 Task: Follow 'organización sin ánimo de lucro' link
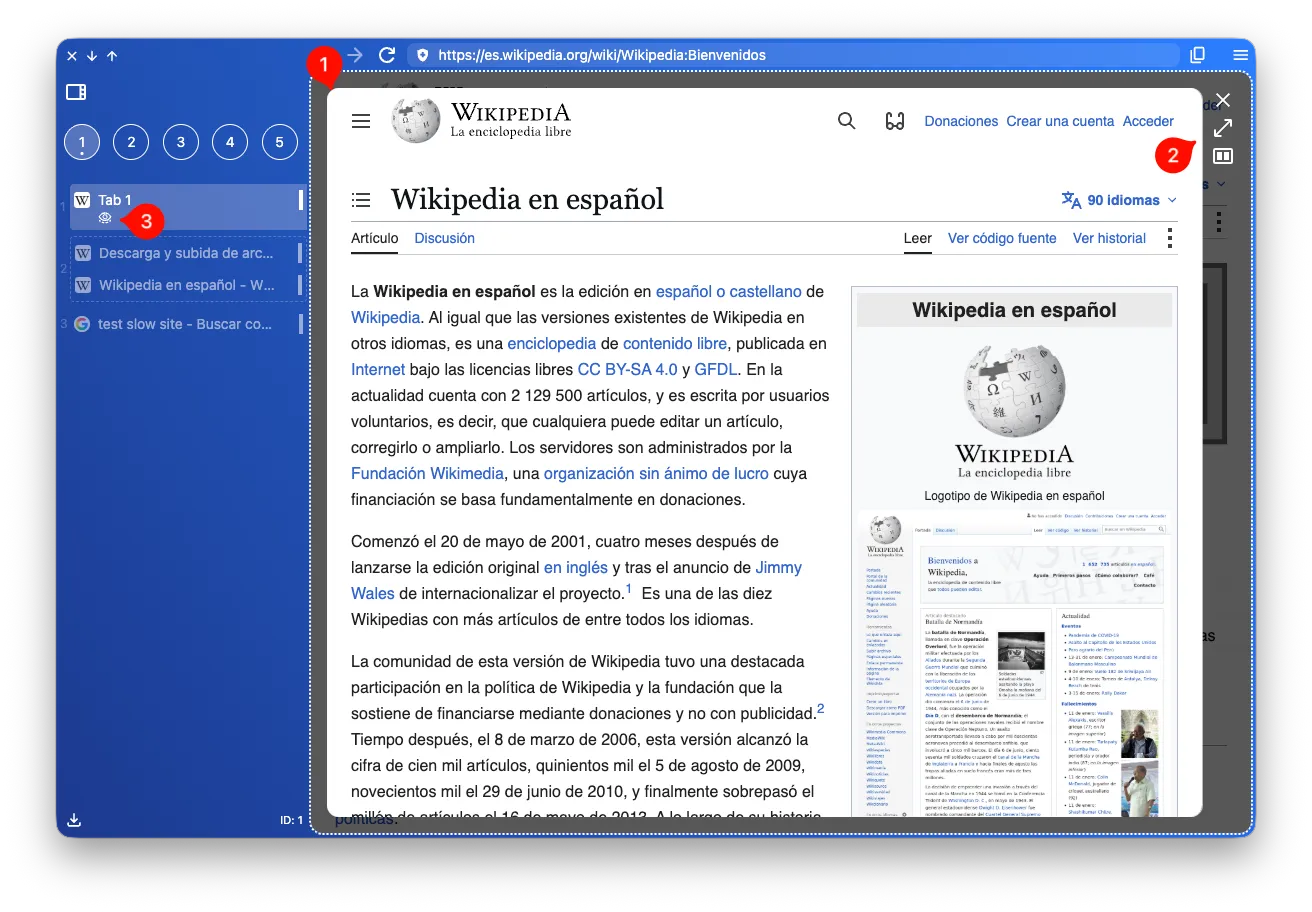click(656, 474)
